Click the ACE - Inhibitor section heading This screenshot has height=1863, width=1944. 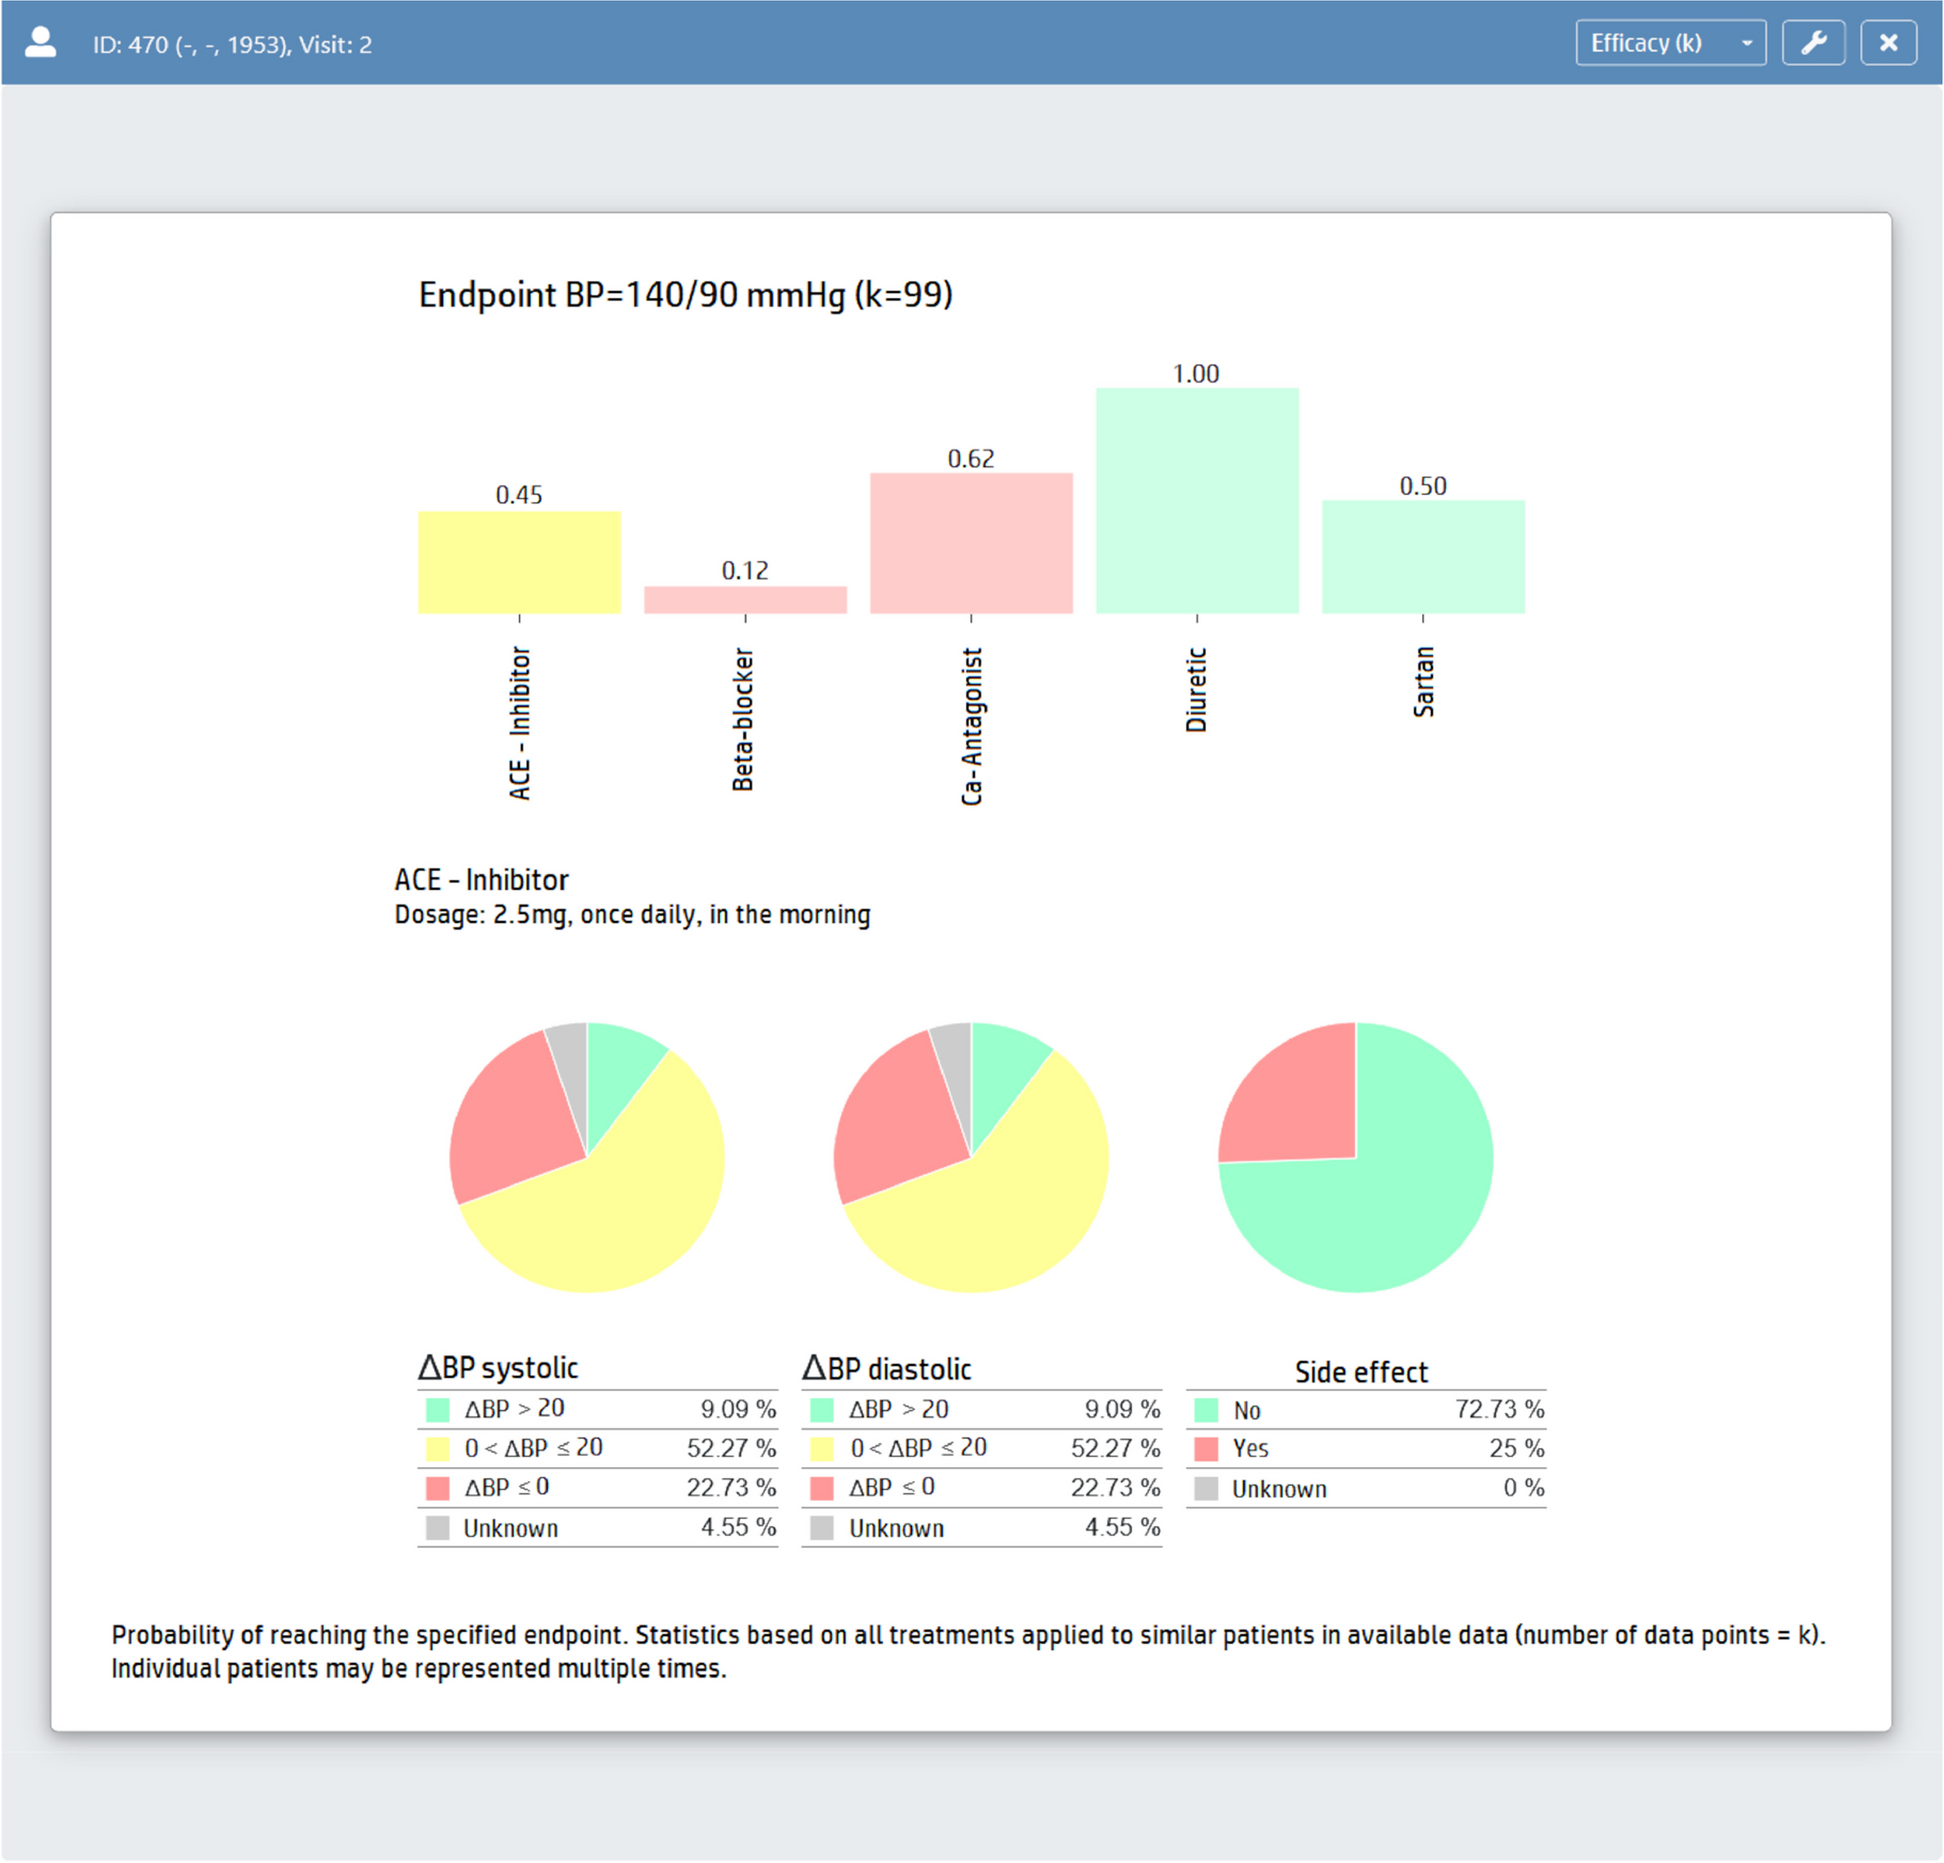click(x=481, y=879)
